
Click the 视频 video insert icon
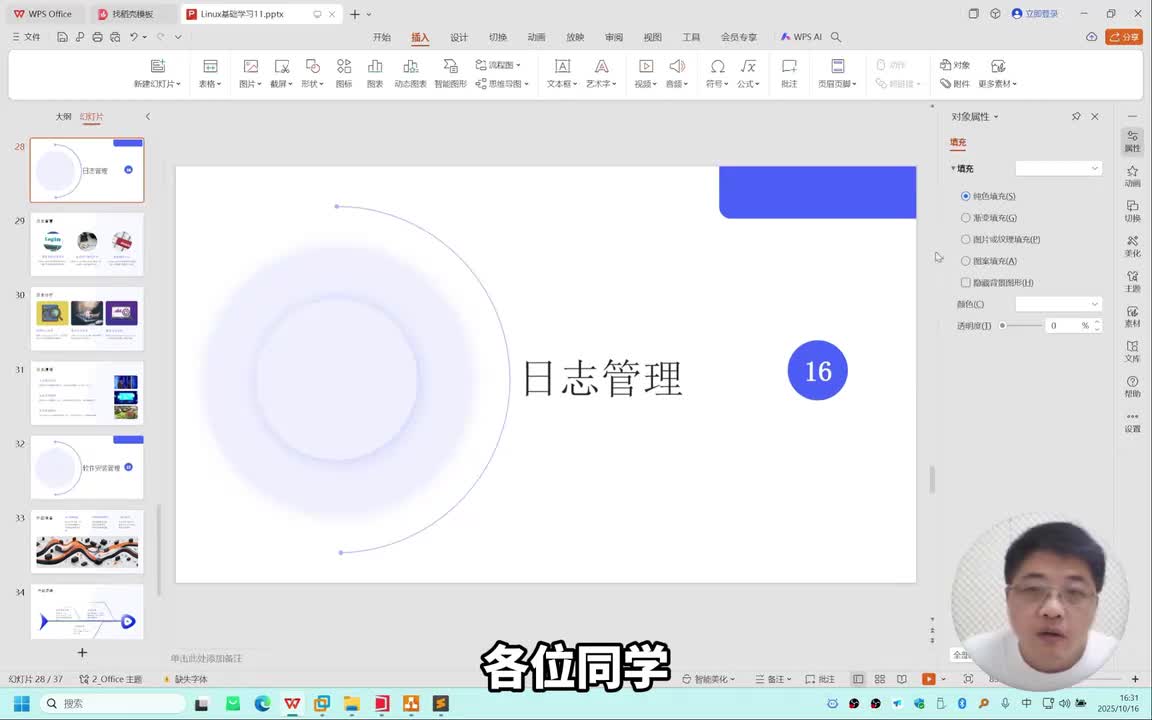[646, 67]
